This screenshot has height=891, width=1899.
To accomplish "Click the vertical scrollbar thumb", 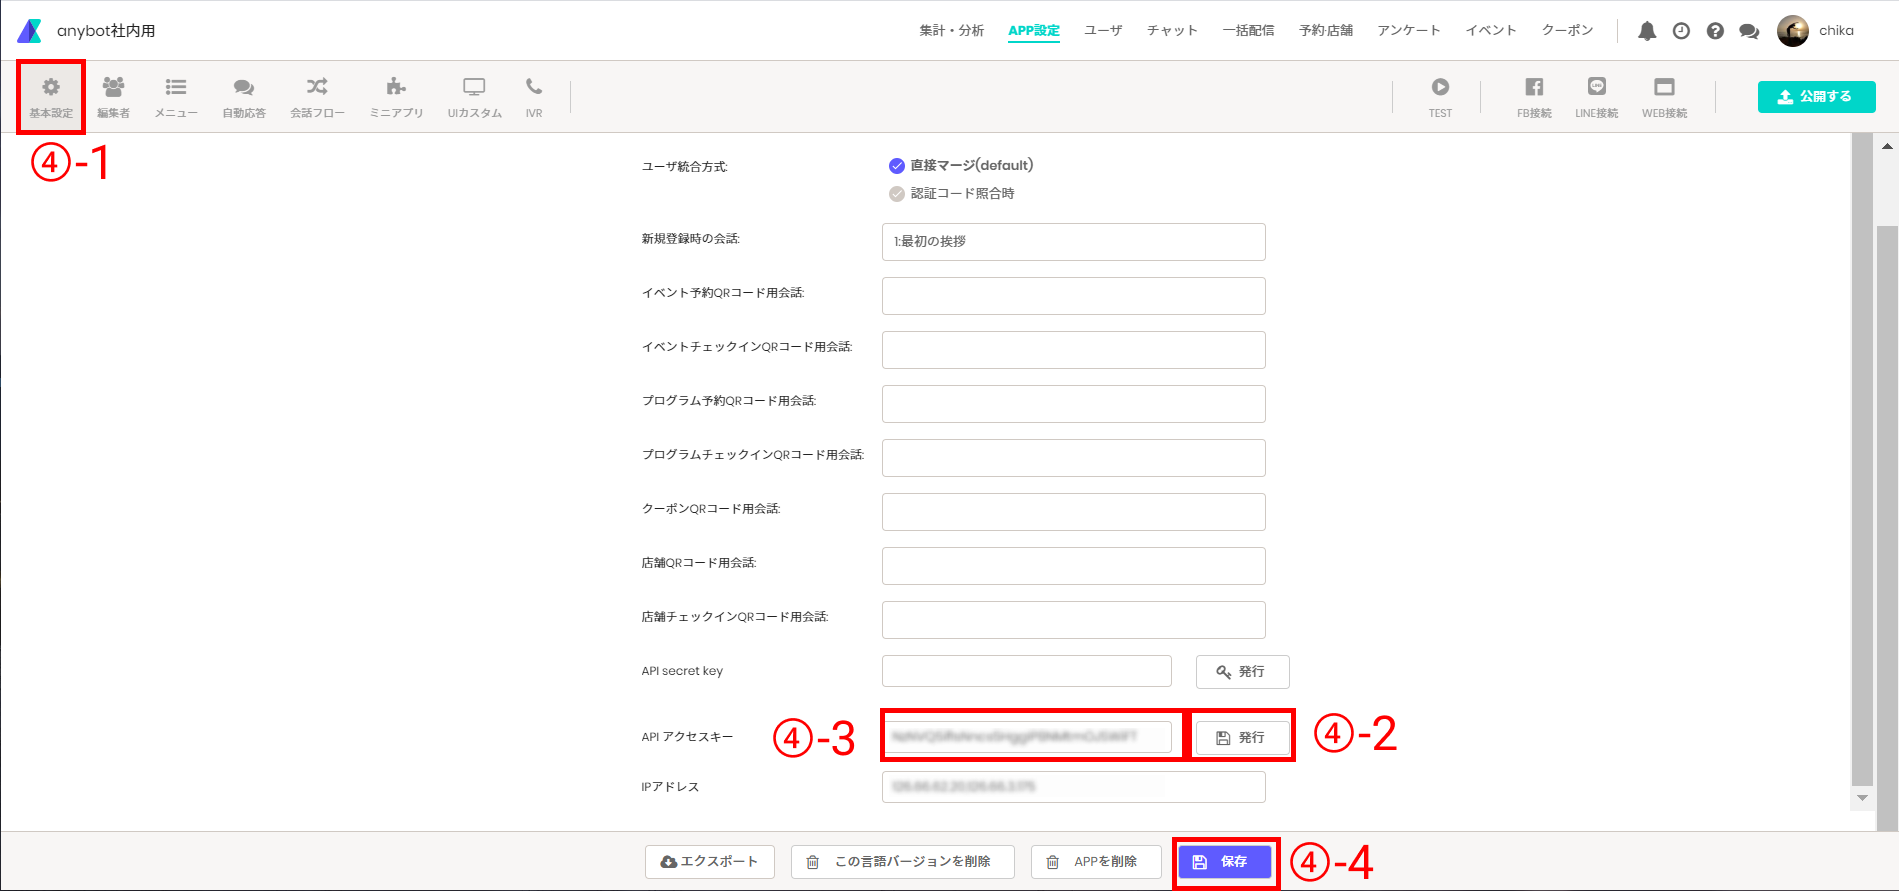I will click(1887, 526).
